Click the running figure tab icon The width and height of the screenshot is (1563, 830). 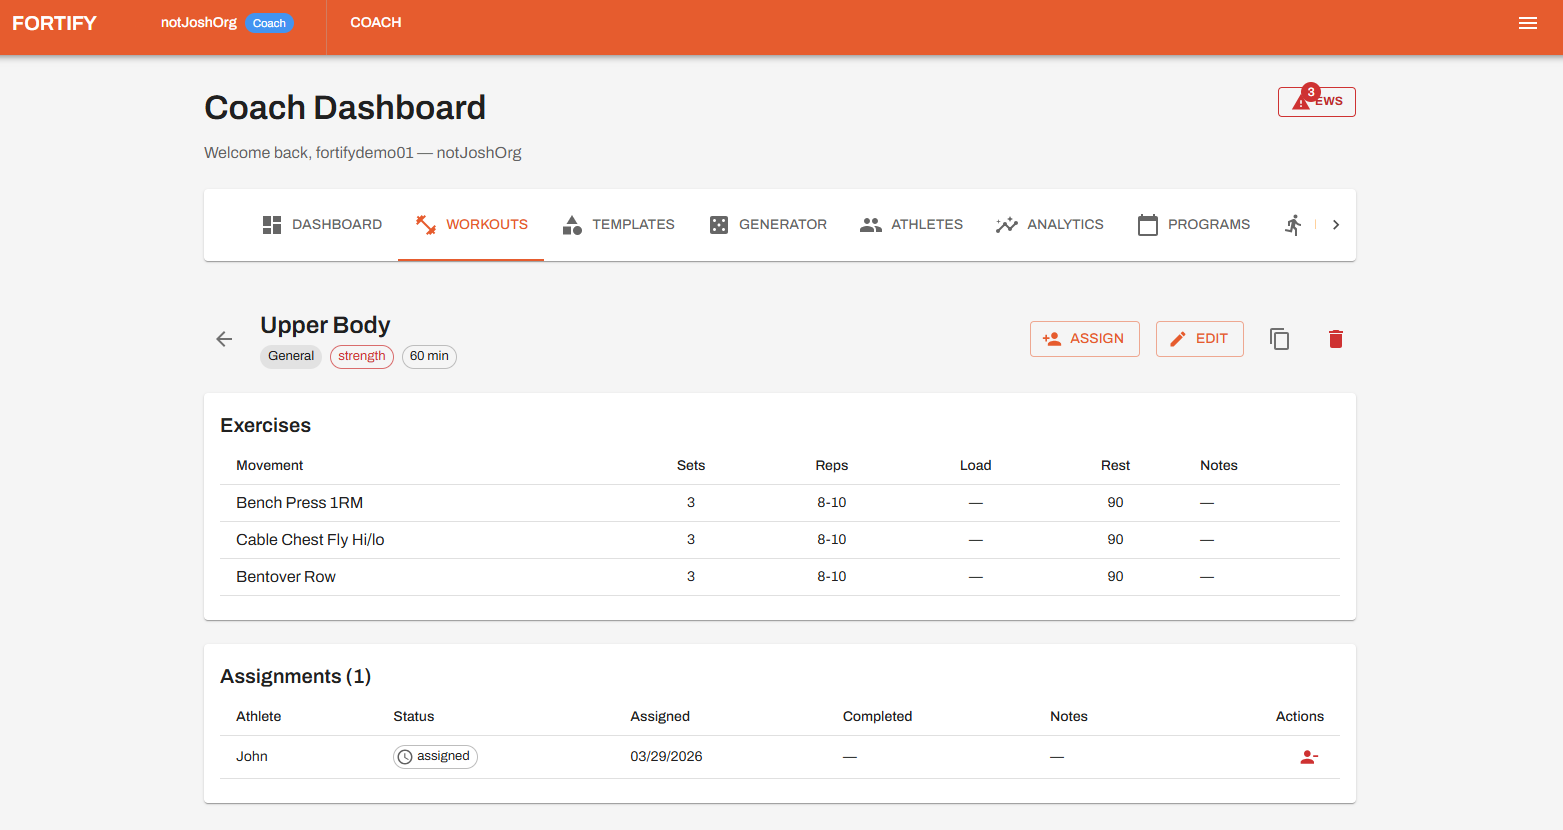click(1294, 225)
